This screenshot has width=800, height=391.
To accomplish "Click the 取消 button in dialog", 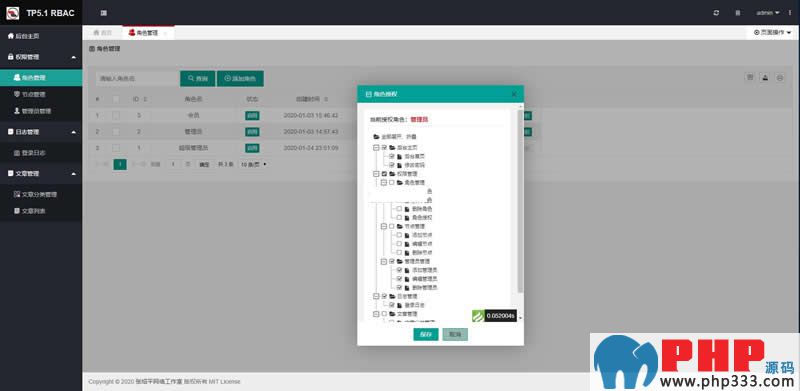I will 455,334.
